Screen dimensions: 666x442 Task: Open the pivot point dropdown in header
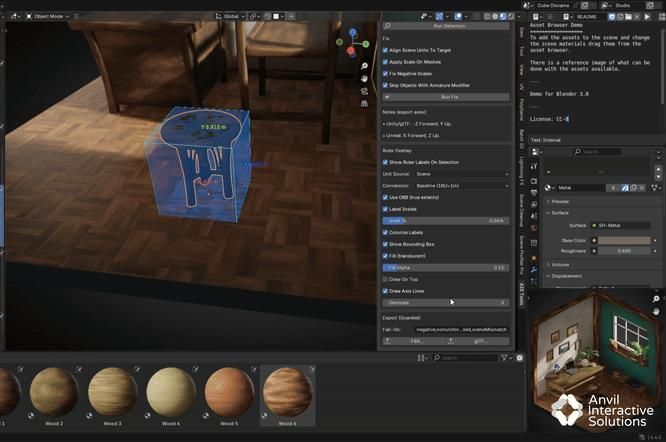pos(254,17)
